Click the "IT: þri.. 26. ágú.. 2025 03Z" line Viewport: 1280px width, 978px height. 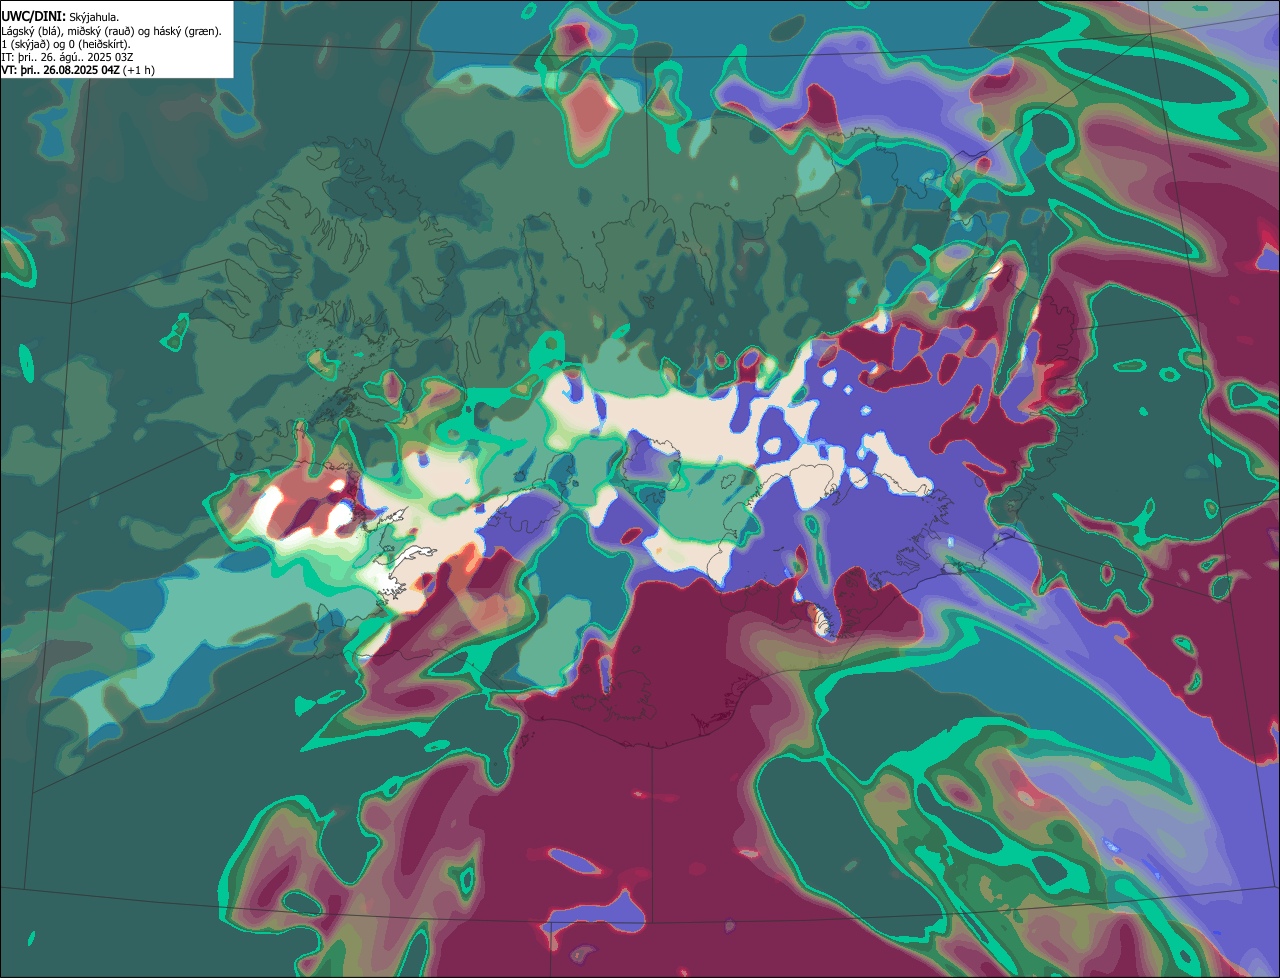[68, 57]
